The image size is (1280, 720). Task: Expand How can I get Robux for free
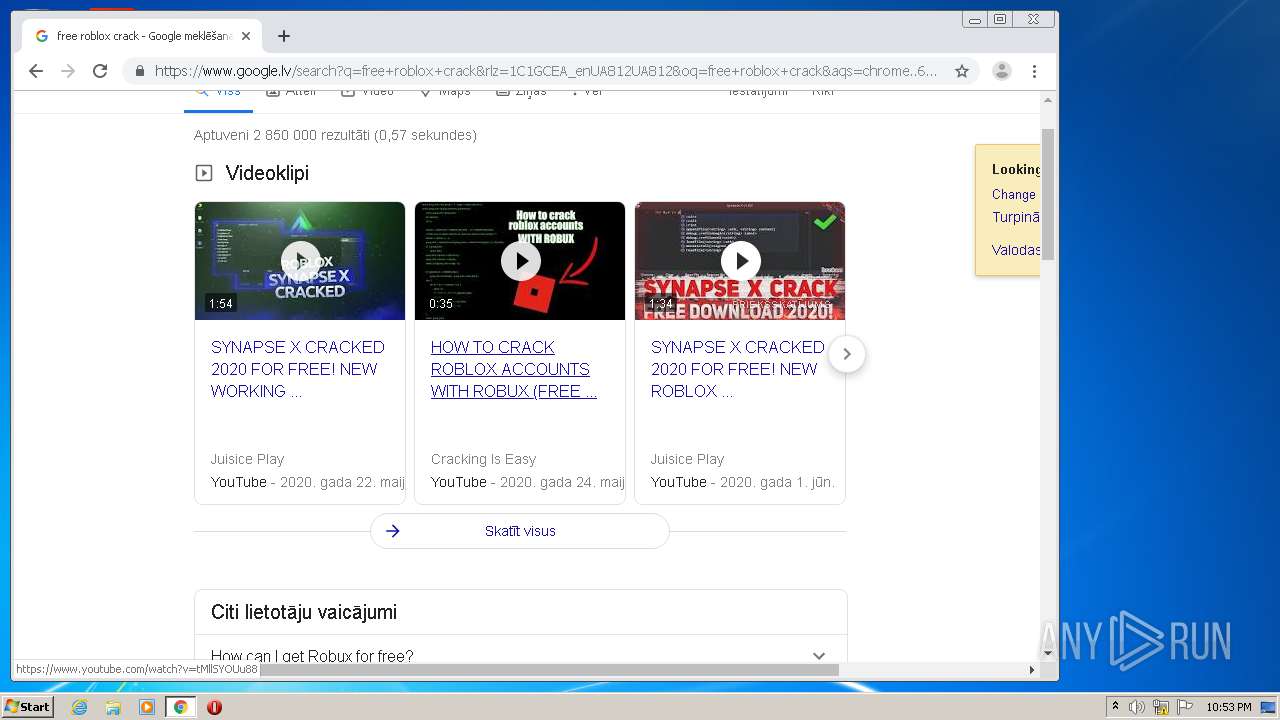pos(520,656)
